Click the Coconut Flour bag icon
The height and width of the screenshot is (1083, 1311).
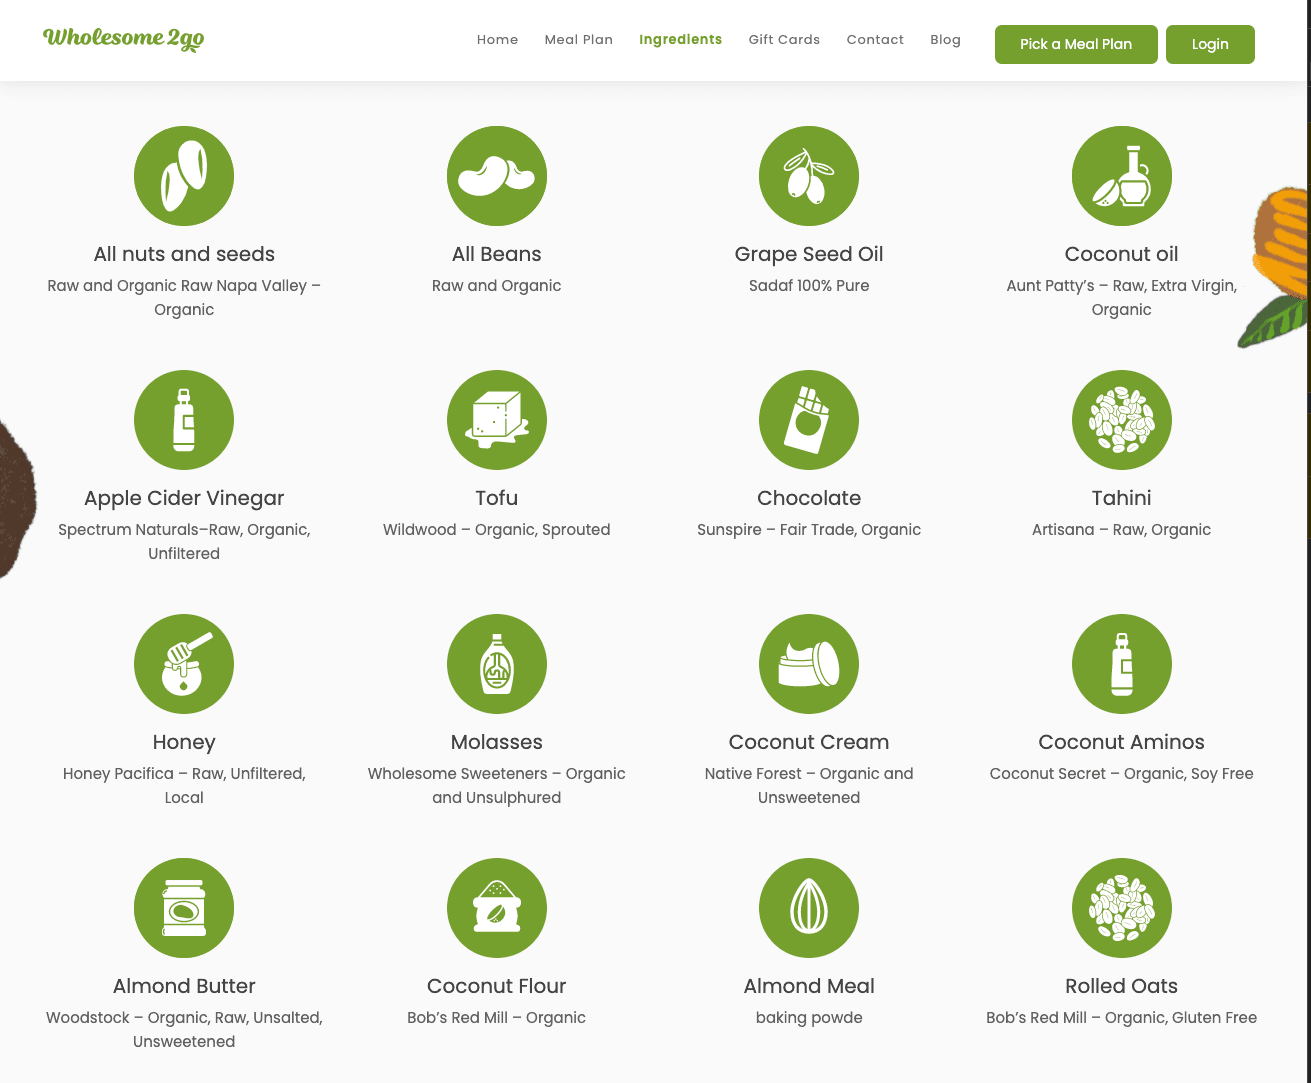tap(497, 908)
